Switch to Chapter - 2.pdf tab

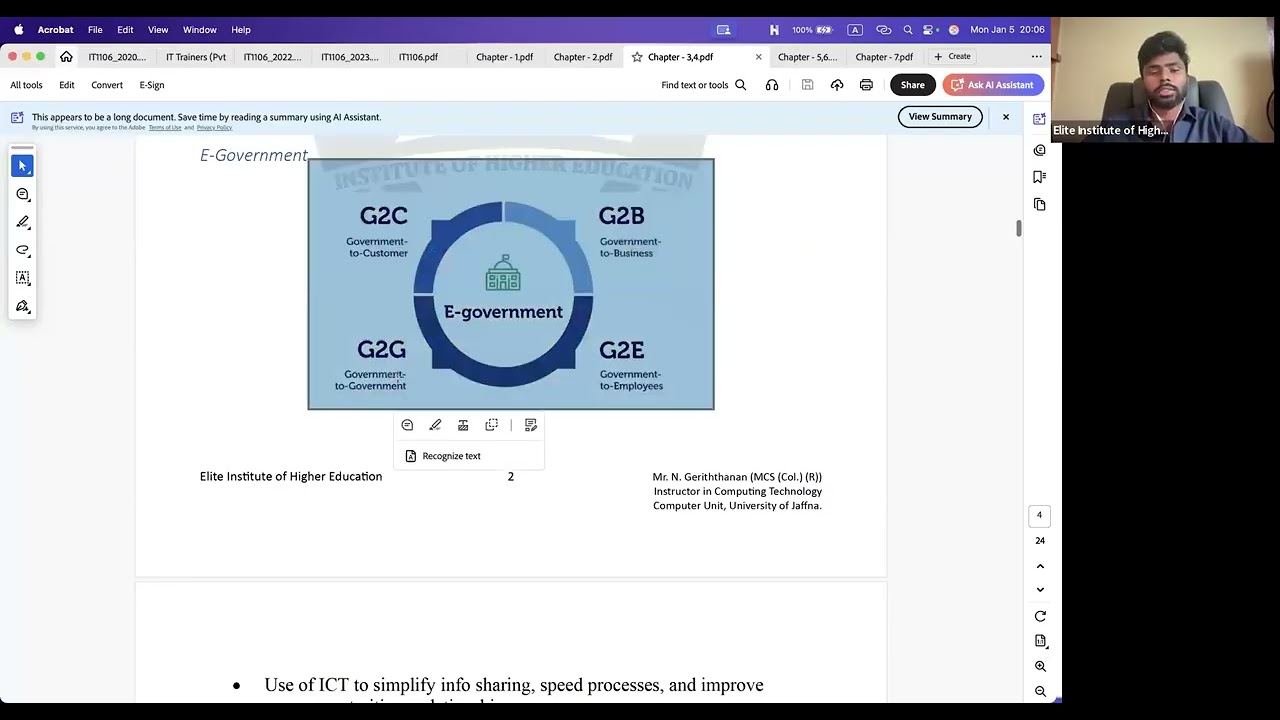click(583, 57)
